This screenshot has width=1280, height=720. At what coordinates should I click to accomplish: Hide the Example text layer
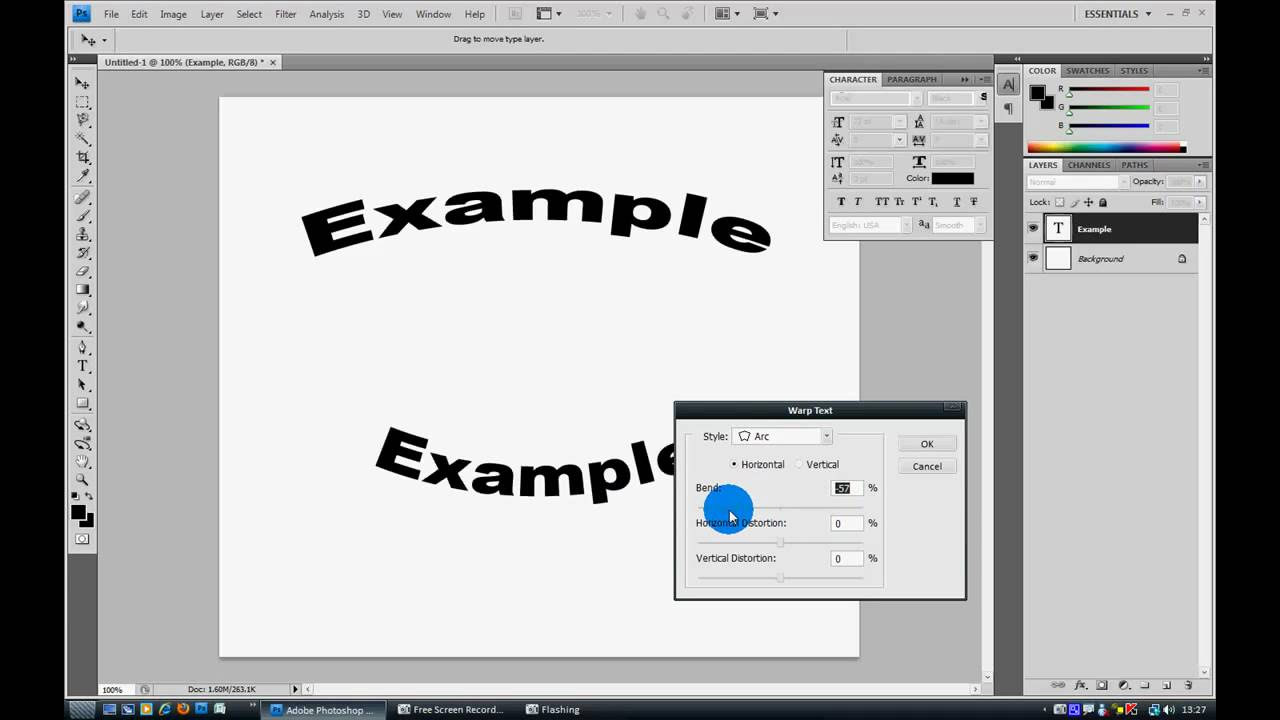point(1033,229)
